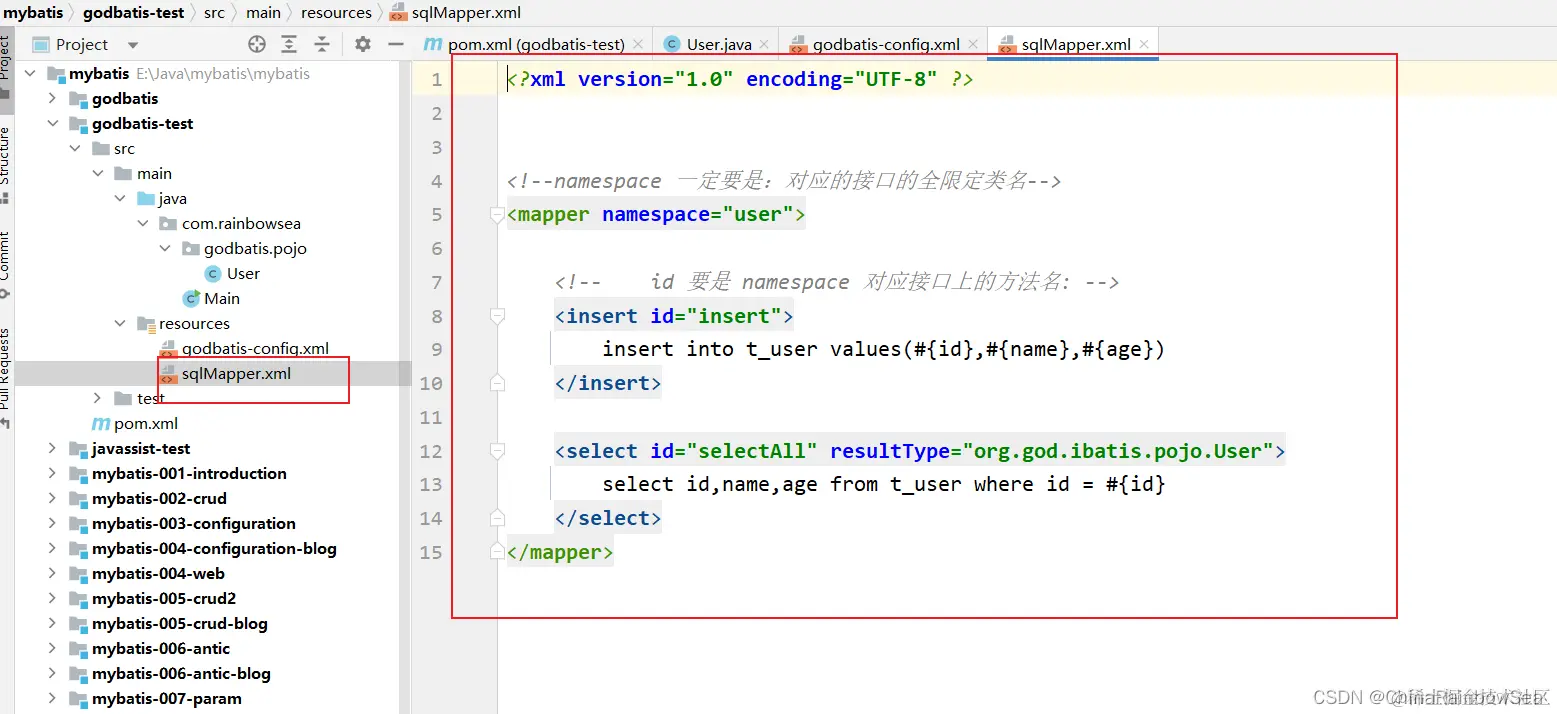Screen dimensions: 1557x714
Task: Select the sqlMapper.xml tab
Action: (1074, 44)
